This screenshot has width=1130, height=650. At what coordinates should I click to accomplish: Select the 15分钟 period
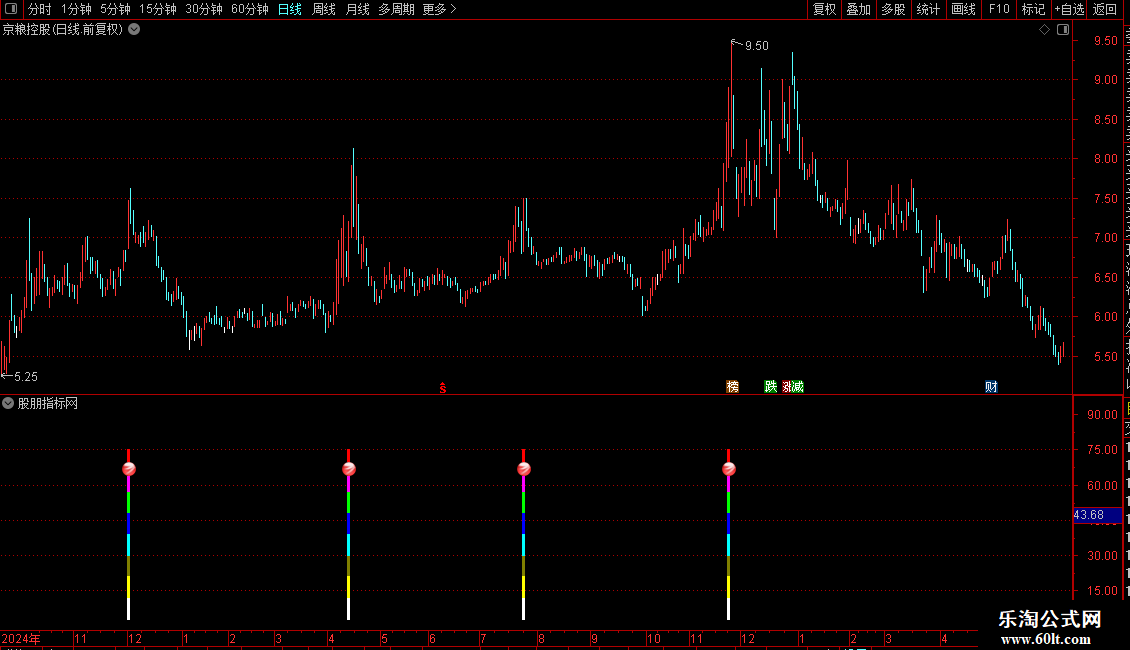158,9
